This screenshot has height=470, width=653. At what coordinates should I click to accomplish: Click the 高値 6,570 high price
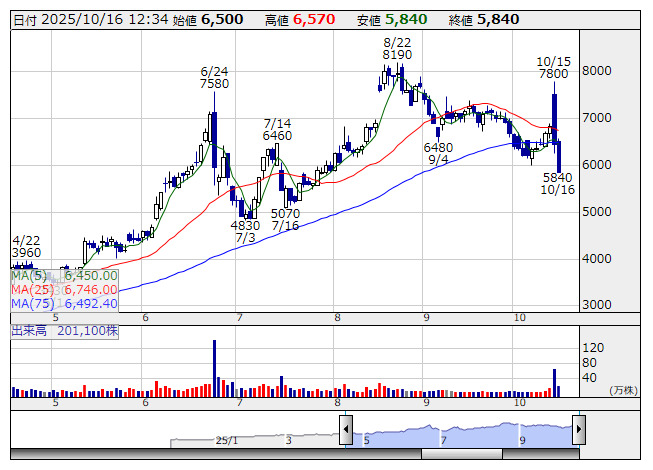(300, 20)
